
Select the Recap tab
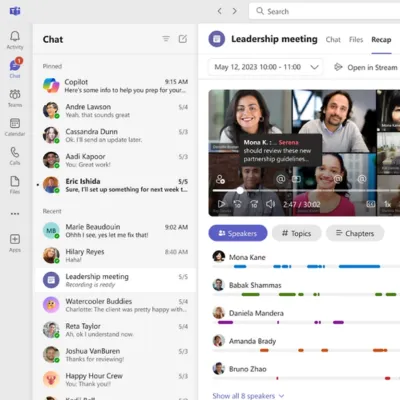tap(381, 40)
